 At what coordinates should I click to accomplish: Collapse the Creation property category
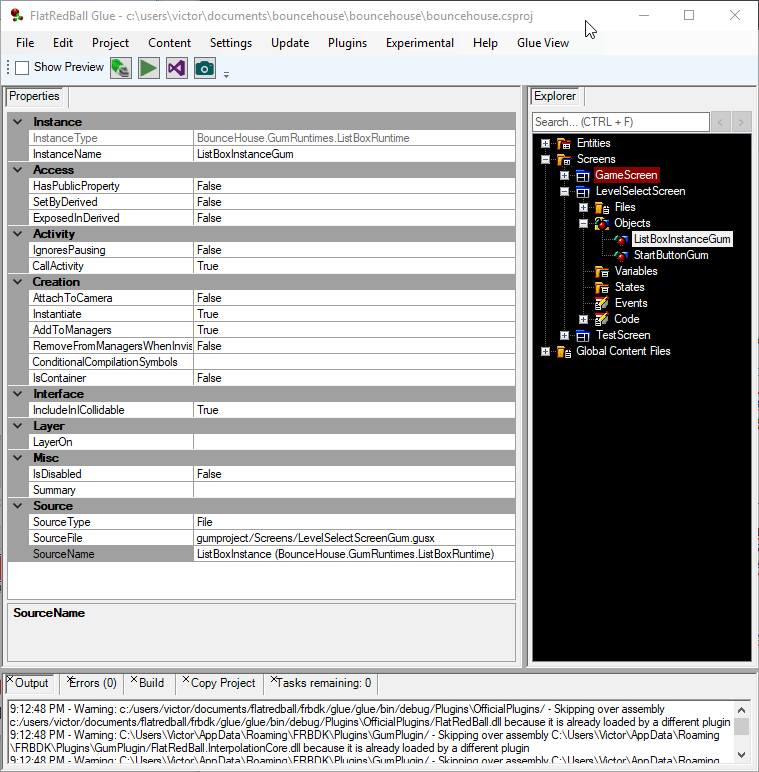tap(18, 282)
